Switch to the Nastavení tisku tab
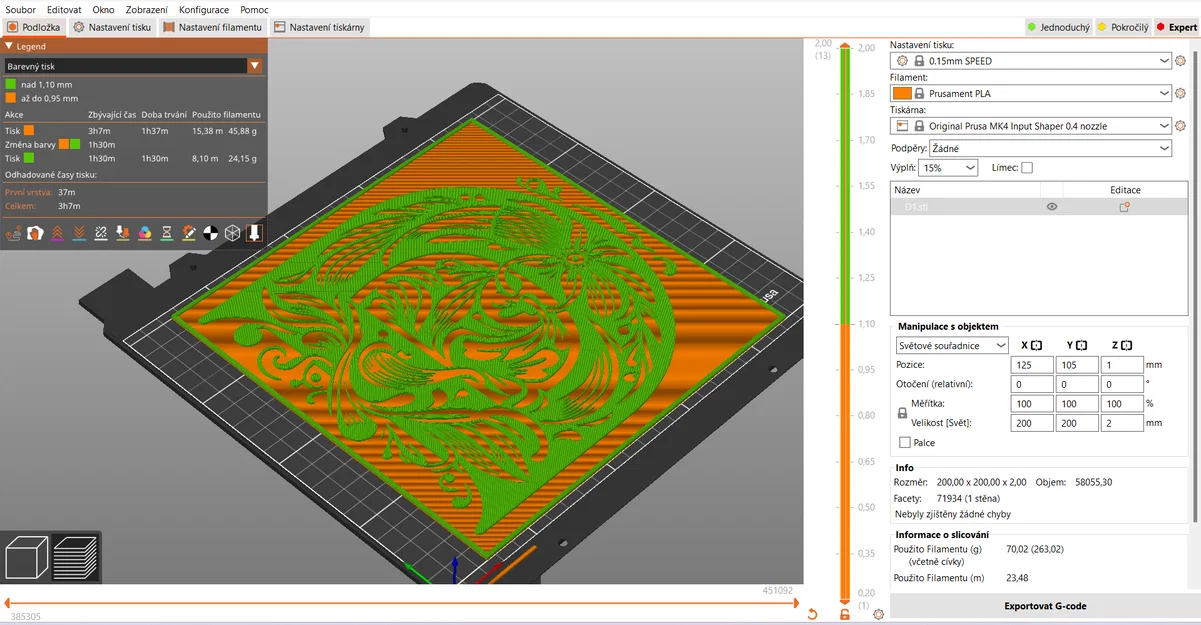The image size is (1201, 625). tap(112, 27)
